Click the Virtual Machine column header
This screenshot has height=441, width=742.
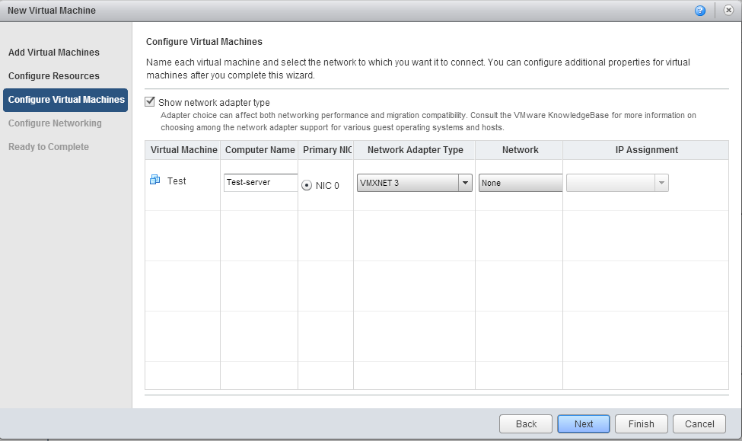pos(183,150)
